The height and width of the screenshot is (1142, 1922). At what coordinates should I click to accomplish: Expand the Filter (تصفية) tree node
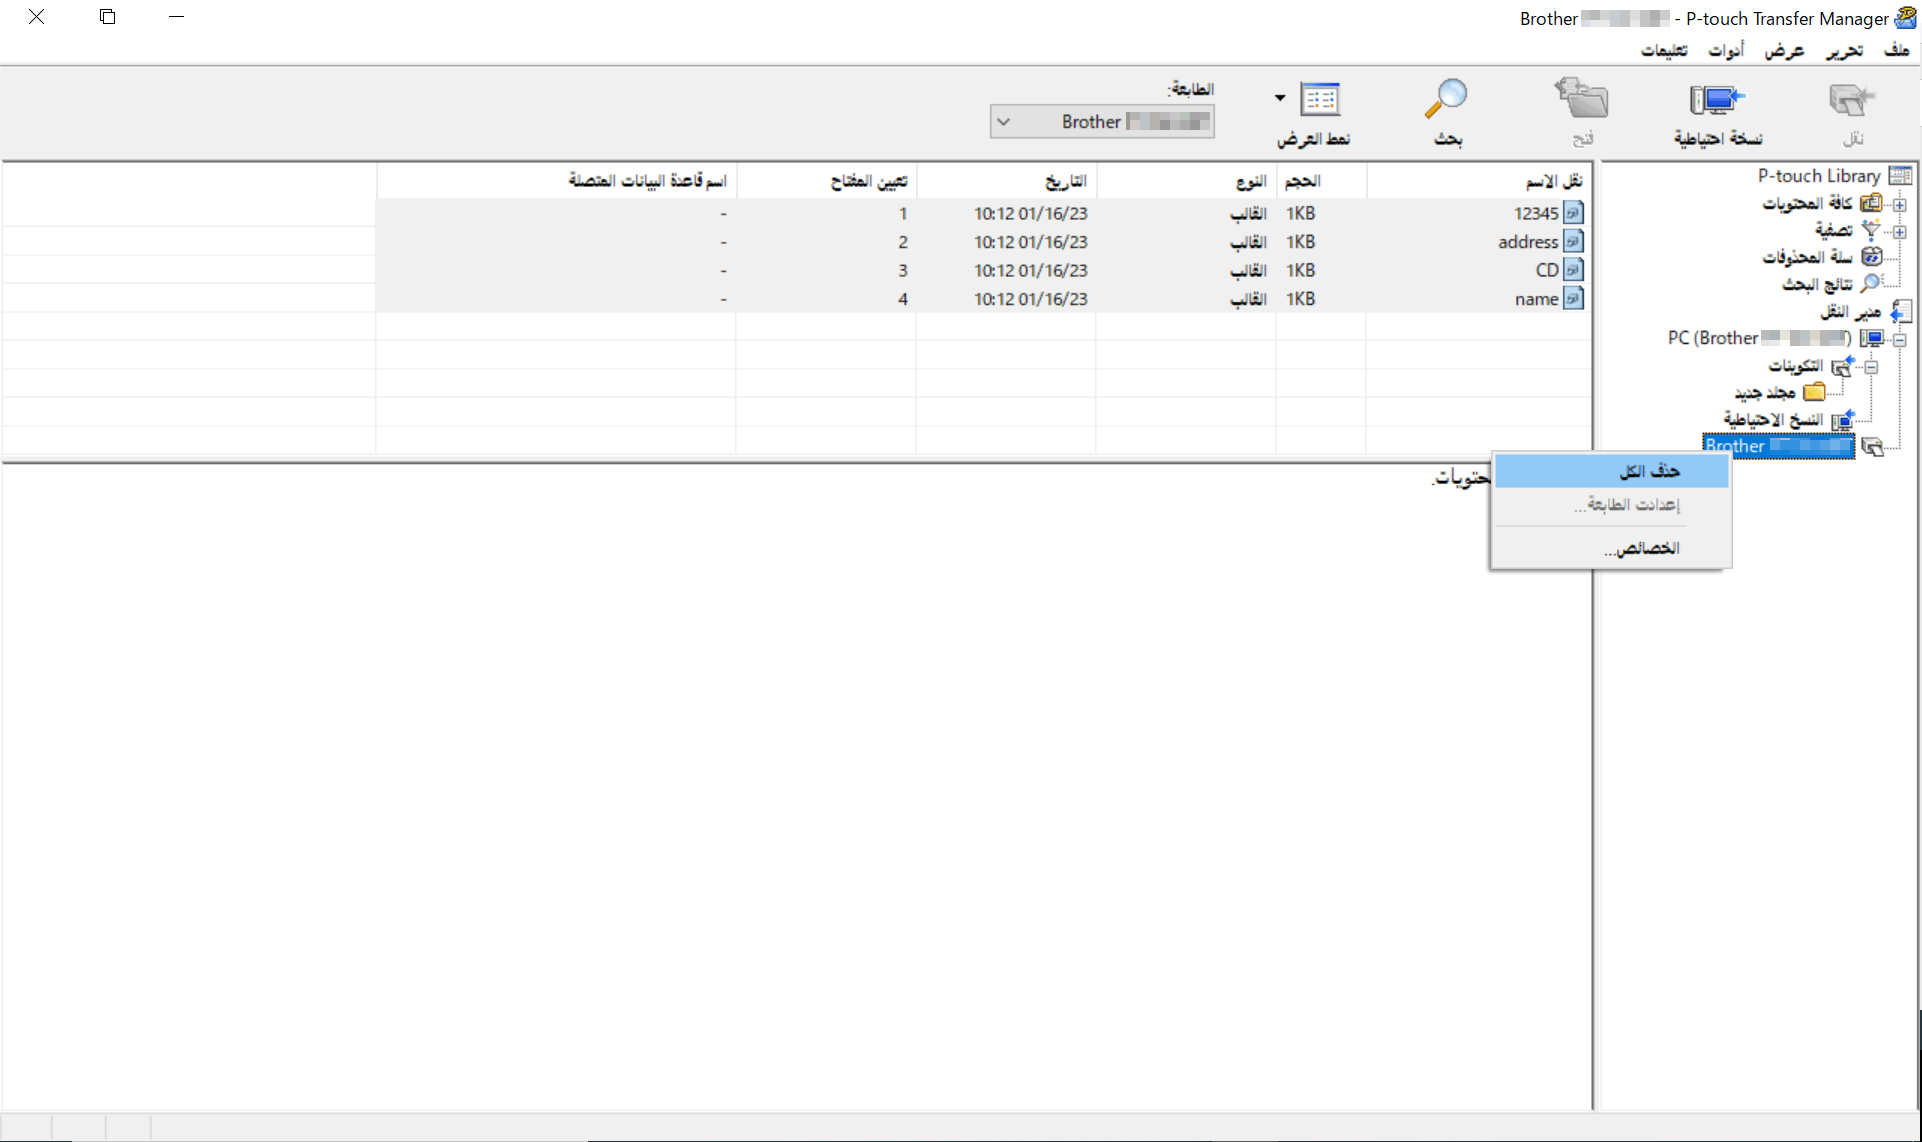point(1899,231)
